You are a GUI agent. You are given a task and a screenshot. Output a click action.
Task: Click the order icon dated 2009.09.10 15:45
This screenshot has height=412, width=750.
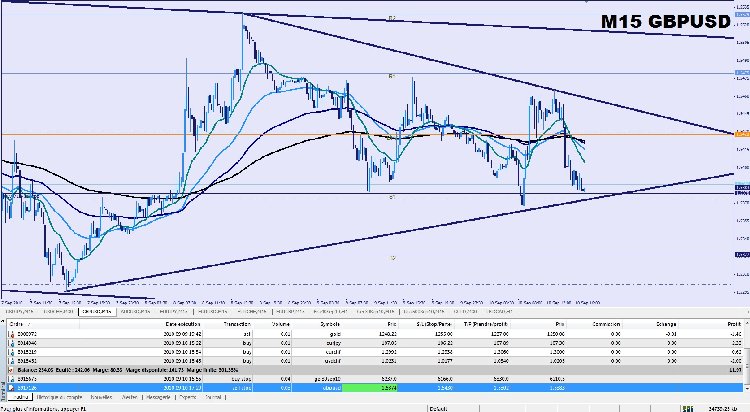[x=11, y=361]
